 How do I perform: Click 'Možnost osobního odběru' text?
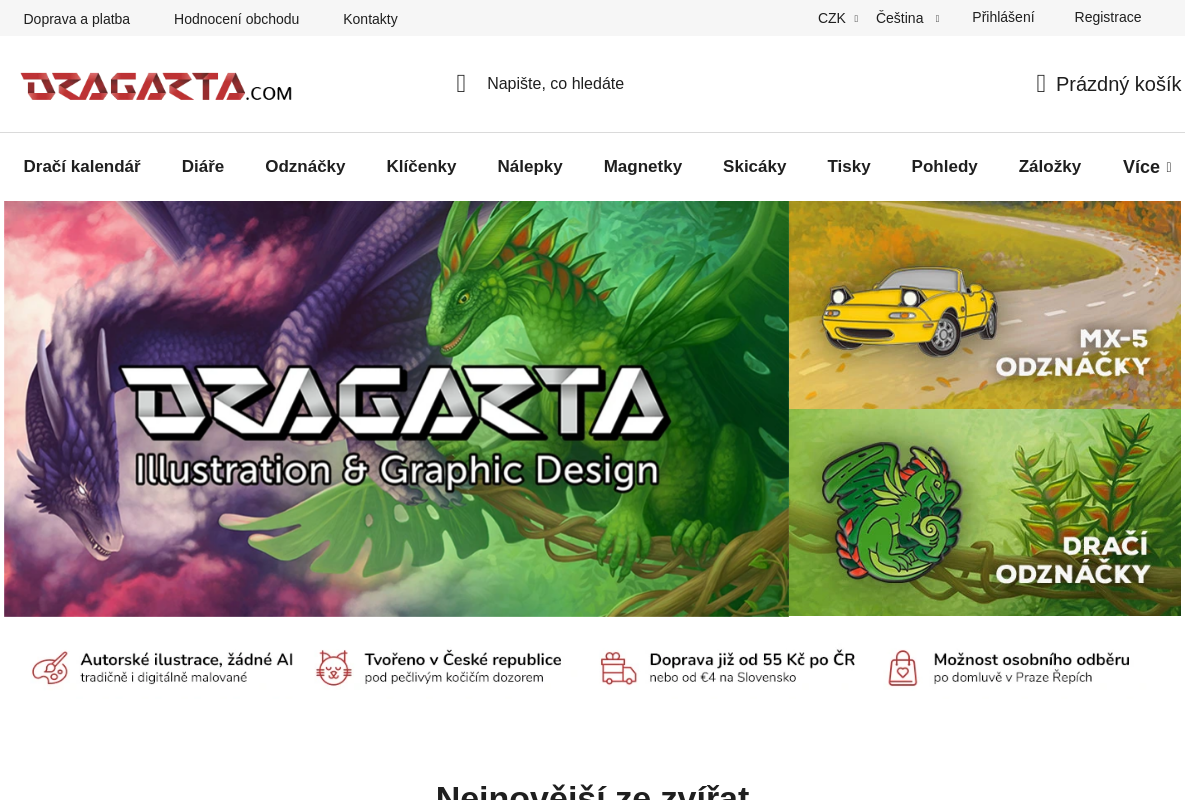(1032, 660)
